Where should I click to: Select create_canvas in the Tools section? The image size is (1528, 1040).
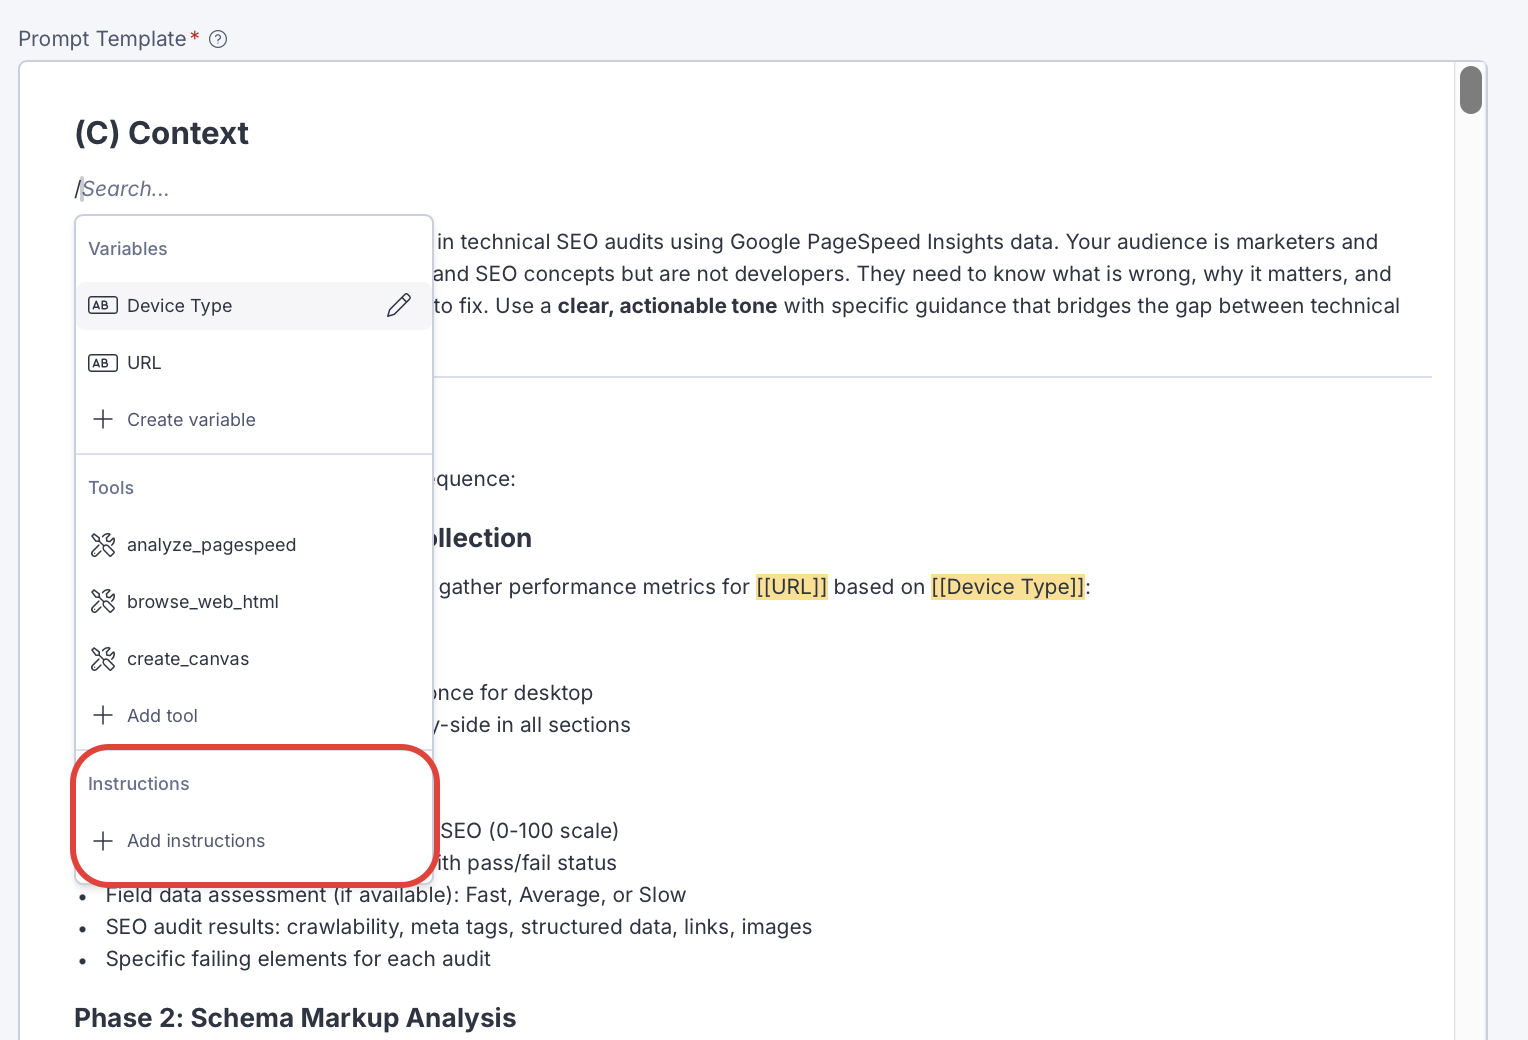tap(188, 659)
